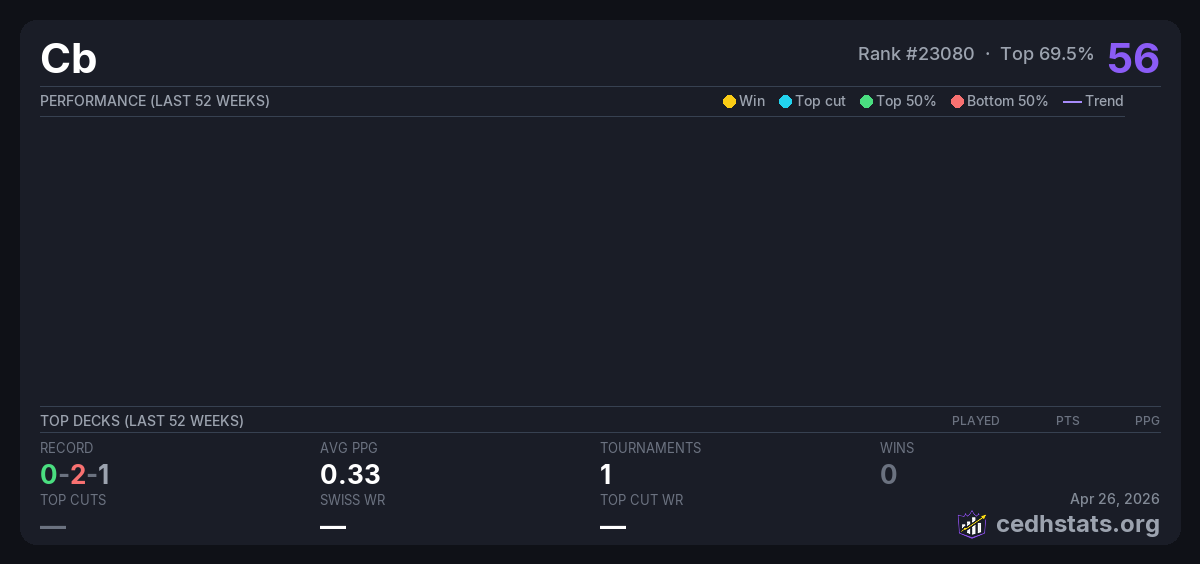The height and width of the screenshot is (564, 1200).
Task: Click the yellow Win legend dot
Action: 729,101
